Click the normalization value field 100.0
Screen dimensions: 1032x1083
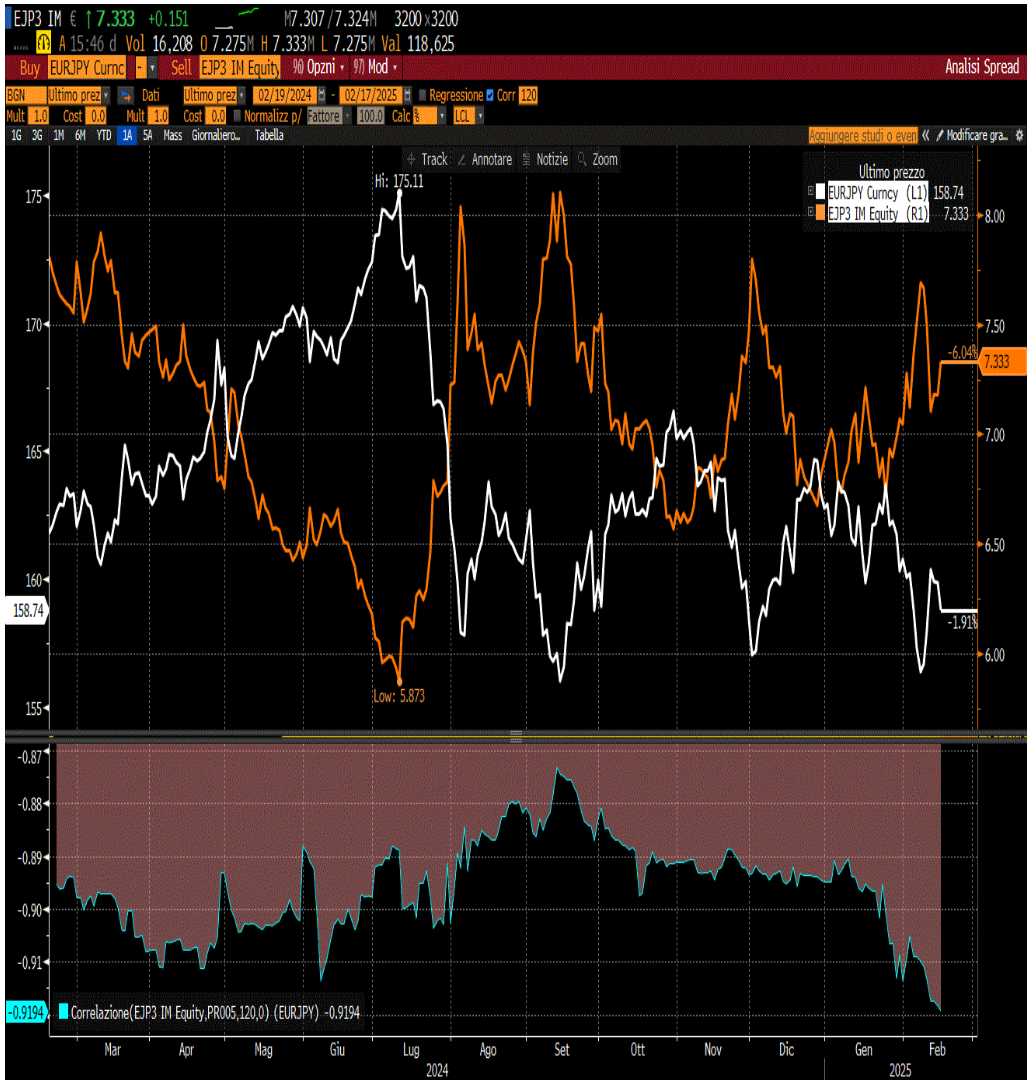click(x=370, y=116)
